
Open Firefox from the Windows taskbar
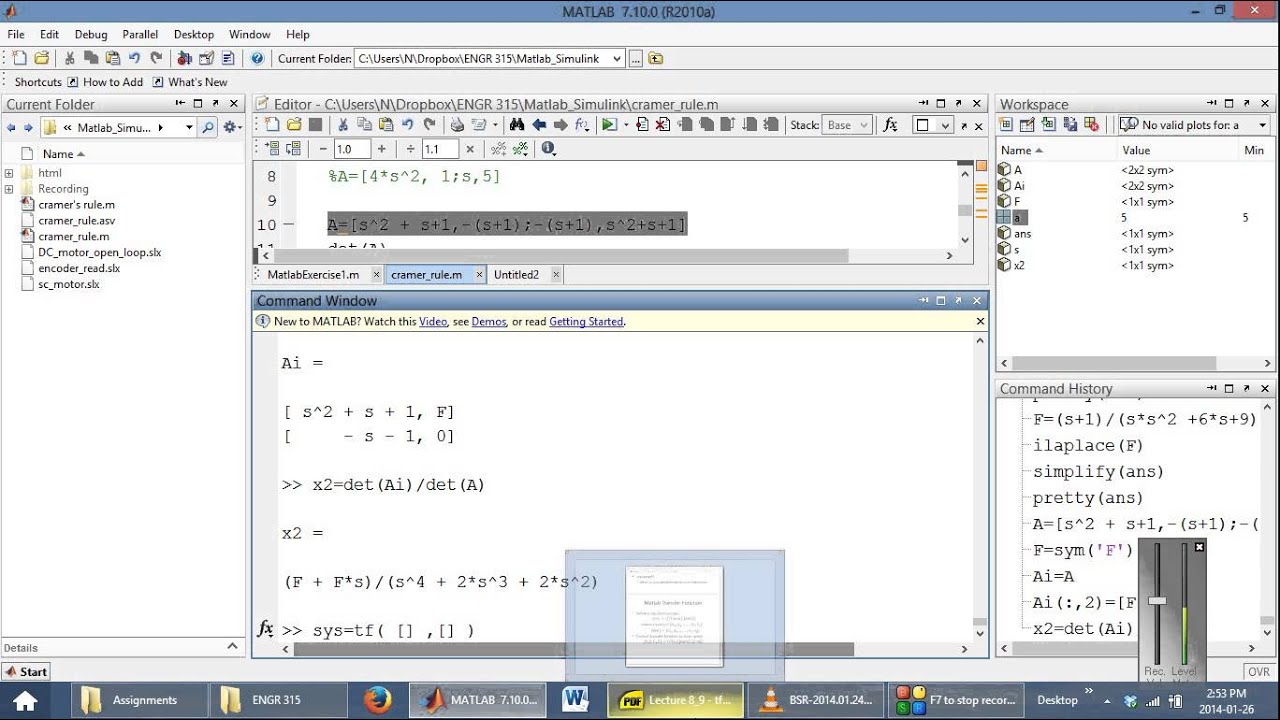(377, 700)
